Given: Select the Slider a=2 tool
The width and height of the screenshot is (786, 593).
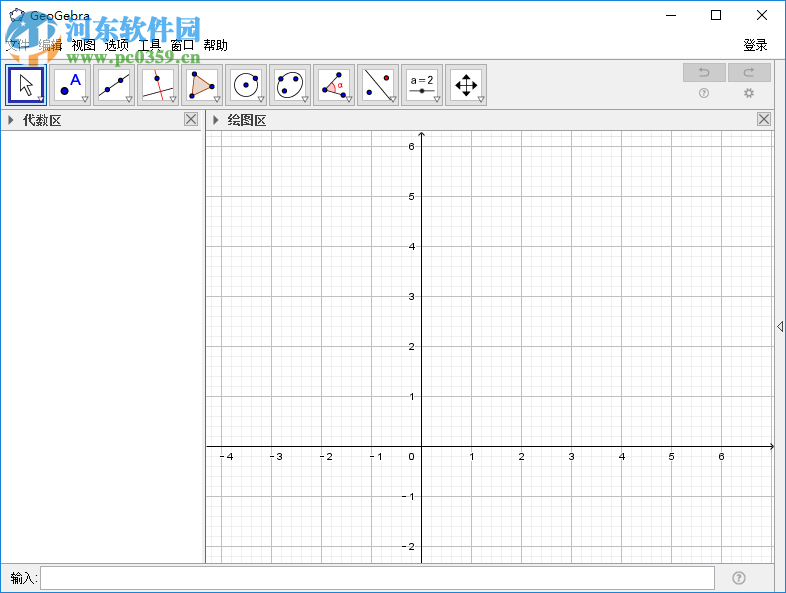Looking at the screenshot, I should pyautogui.click(x=422, y=85).
